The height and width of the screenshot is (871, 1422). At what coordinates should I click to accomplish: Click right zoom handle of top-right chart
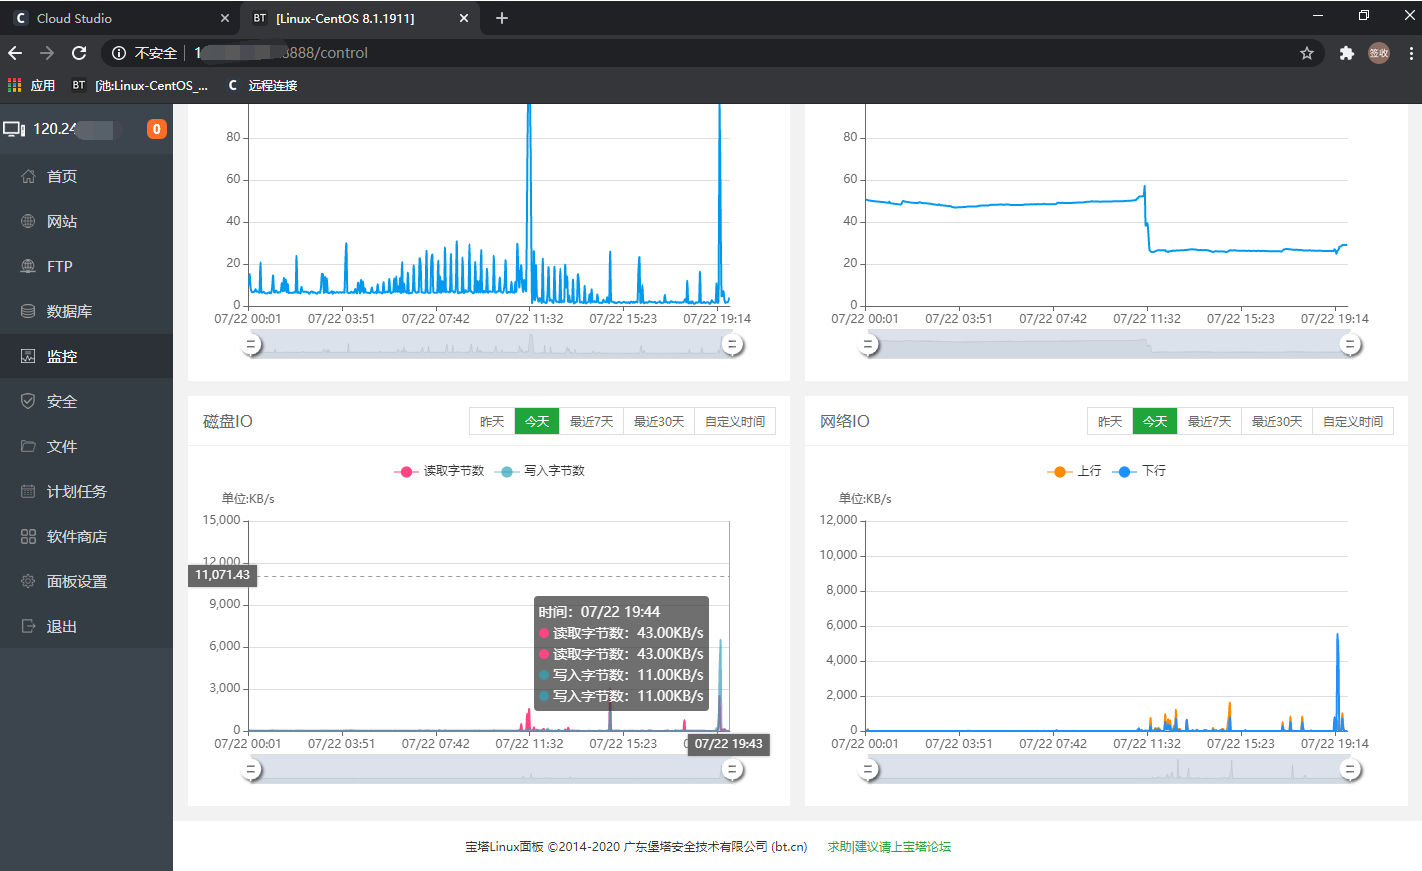coord(1350,345)
